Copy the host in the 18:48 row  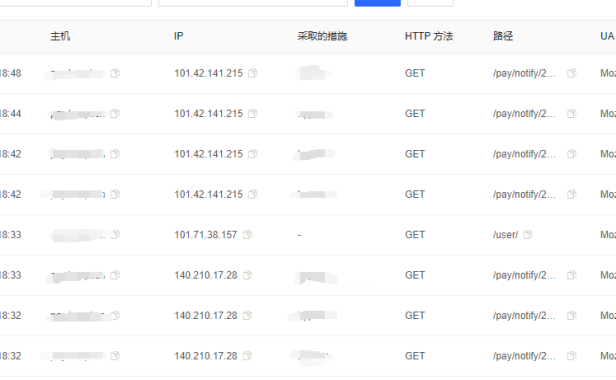tap(115, 73)
